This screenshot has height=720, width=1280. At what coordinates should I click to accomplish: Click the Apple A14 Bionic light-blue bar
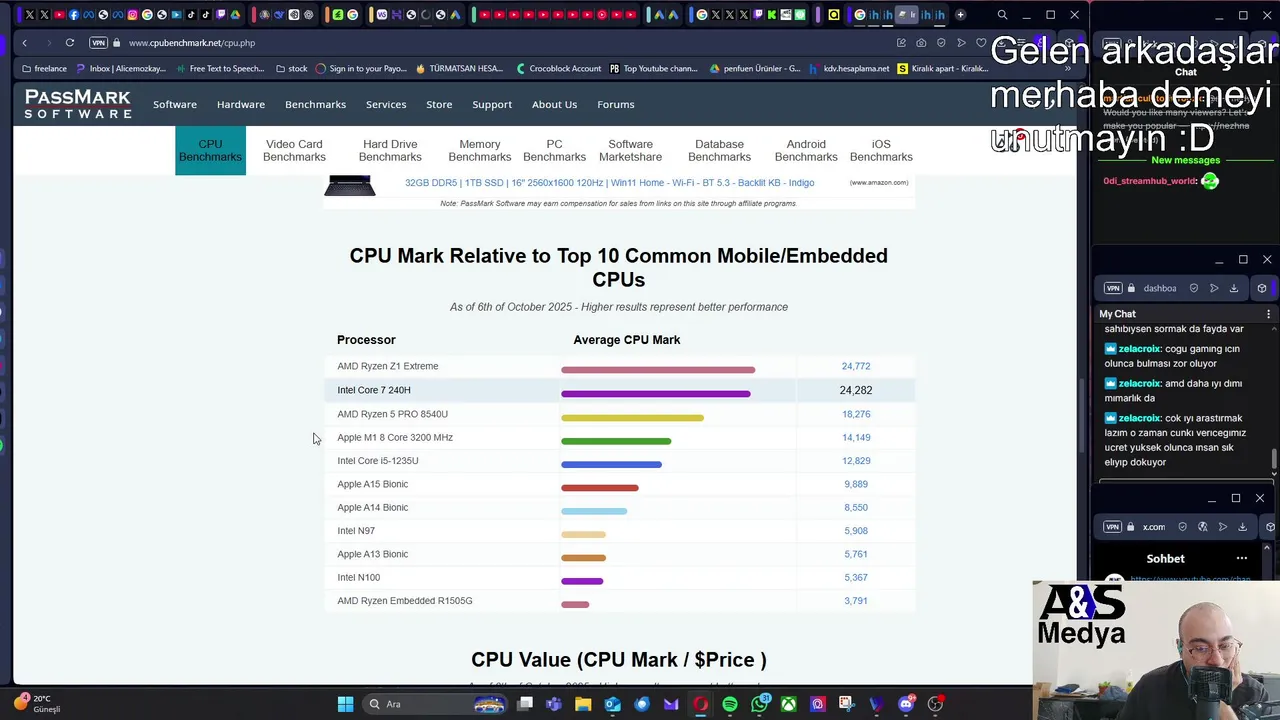click(x=594, y=511)
